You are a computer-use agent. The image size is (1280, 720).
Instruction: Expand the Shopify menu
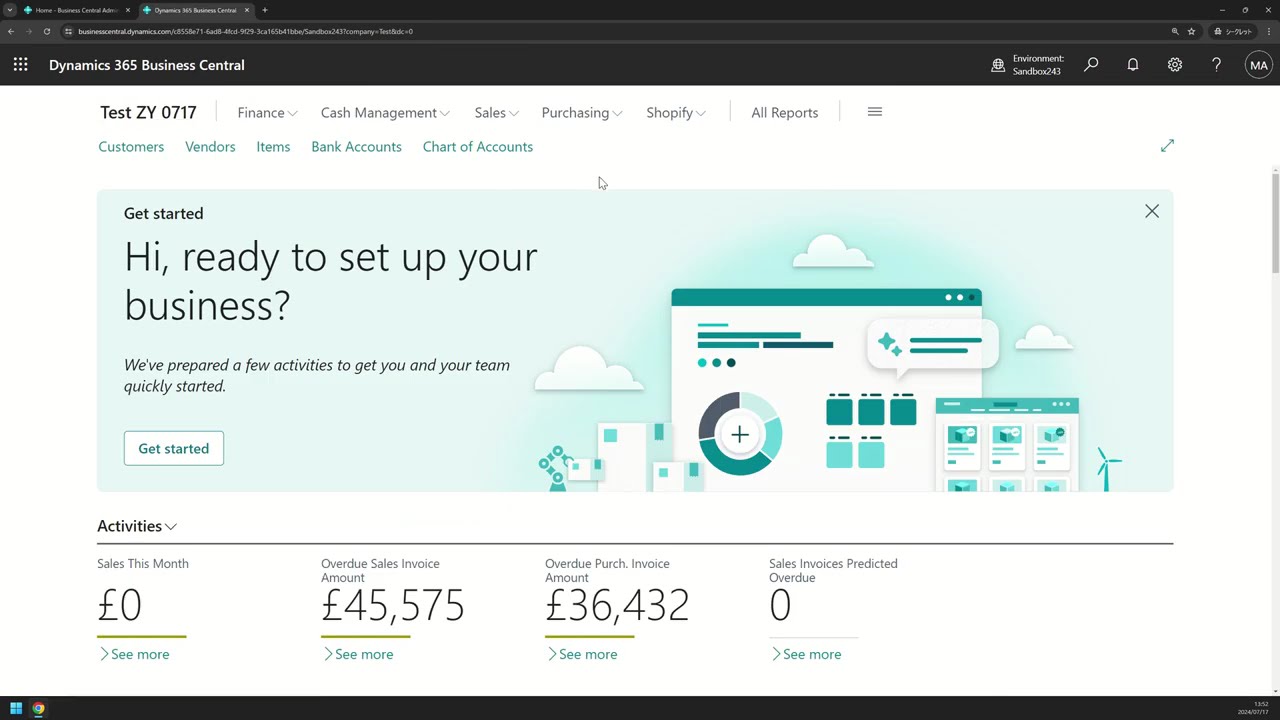pos(676,113)
